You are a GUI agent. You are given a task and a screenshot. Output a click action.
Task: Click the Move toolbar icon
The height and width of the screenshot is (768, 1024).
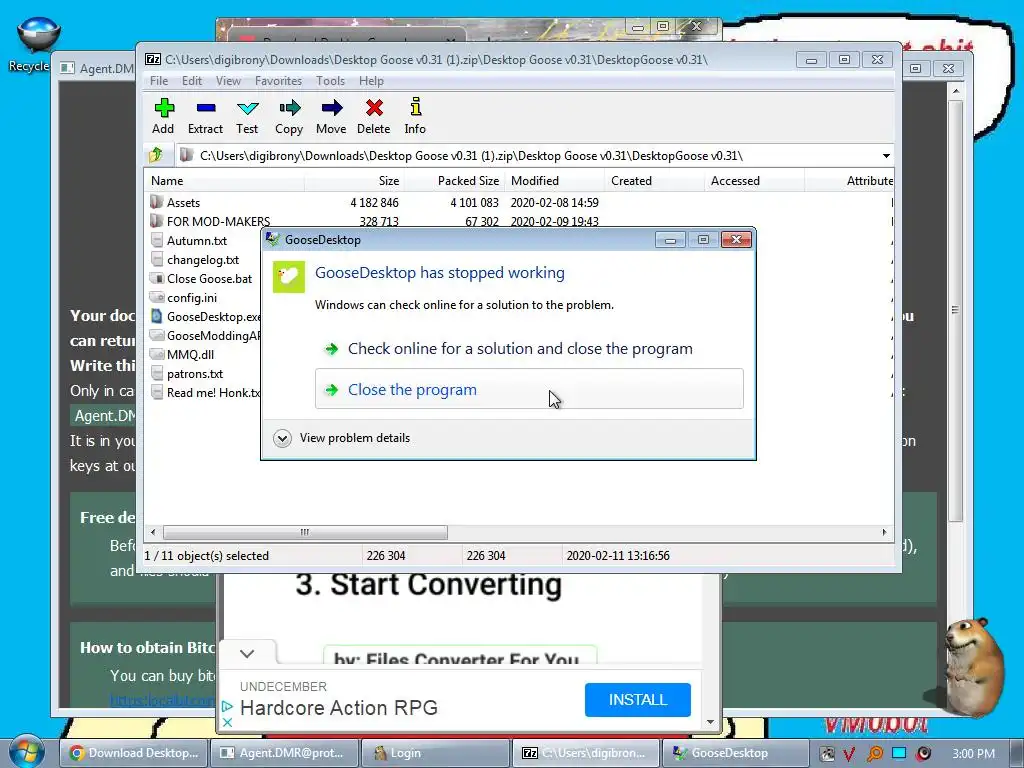coord(331,116)
